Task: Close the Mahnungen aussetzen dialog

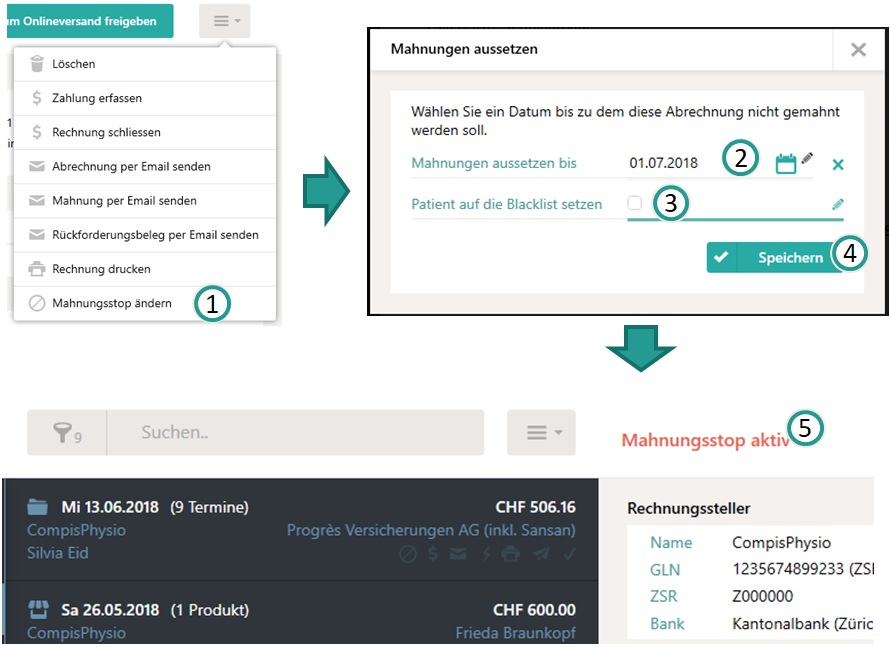Action: [858, 49]
